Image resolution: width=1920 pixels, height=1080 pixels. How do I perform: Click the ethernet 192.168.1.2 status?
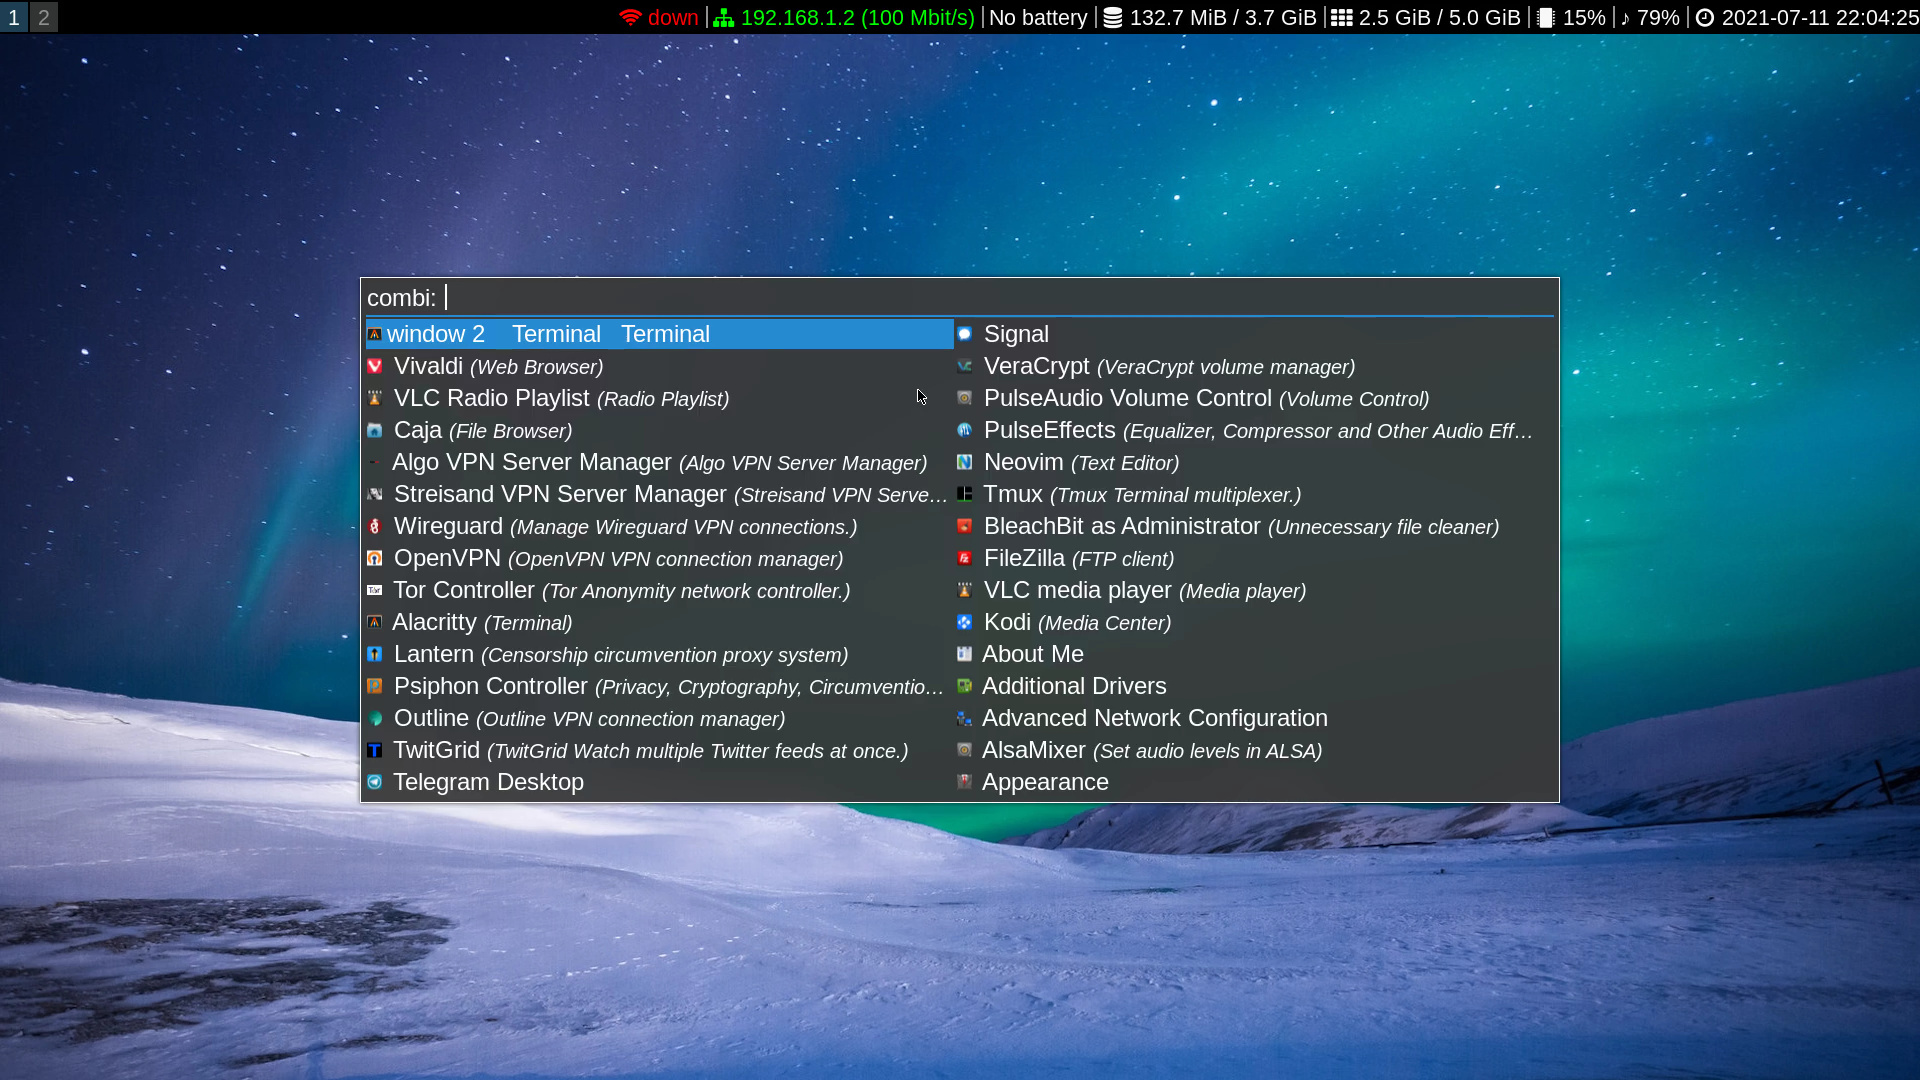844,18
